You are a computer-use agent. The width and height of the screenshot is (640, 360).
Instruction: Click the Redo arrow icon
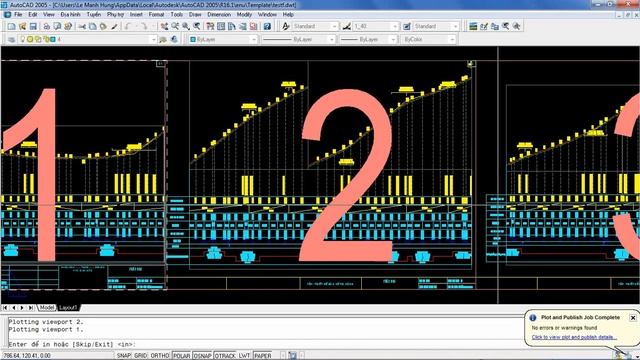pyautogui.click(x=144, y=26)
